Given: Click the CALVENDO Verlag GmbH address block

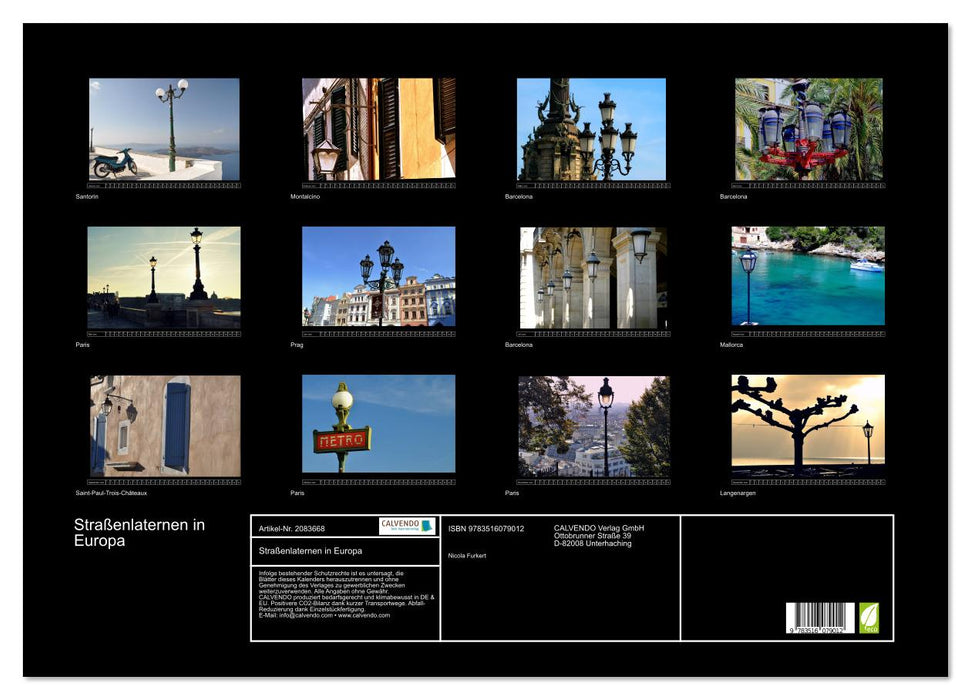Looking at the screenshot, I should click(599, 535).
